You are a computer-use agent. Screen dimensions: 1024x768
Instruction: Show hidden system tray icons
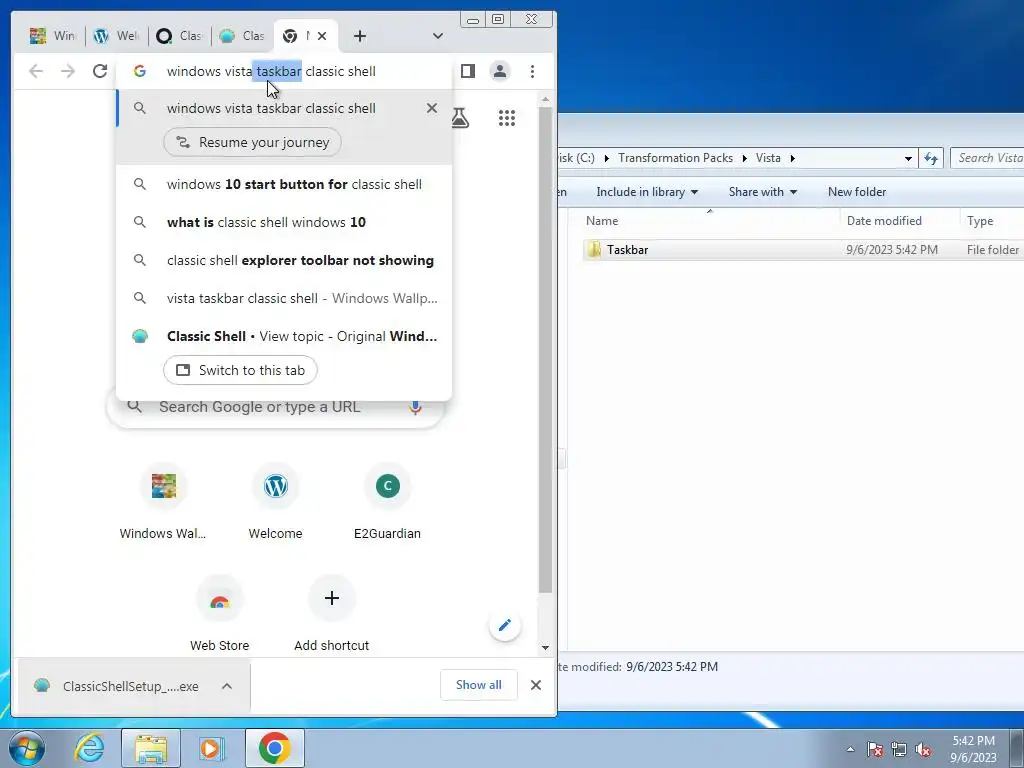pos(850,749)
